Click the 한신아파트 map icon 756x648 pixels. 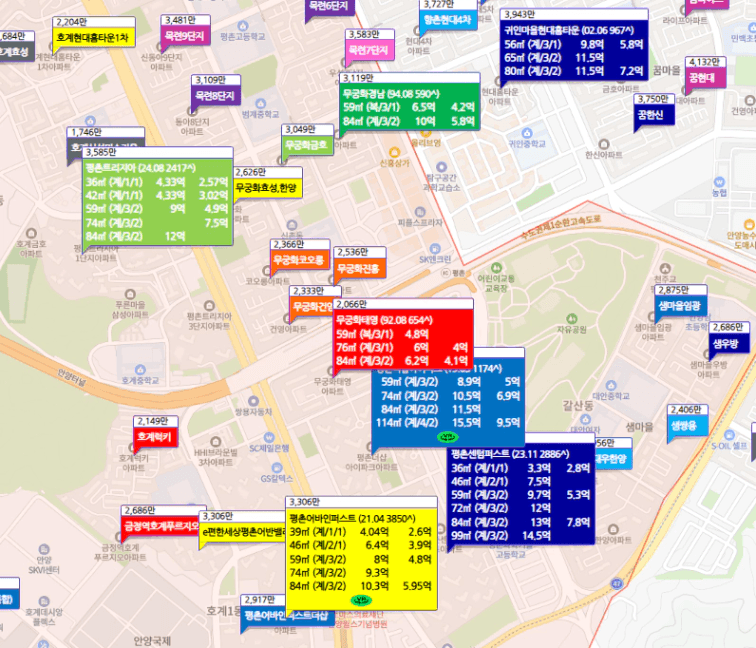point(604,144)
